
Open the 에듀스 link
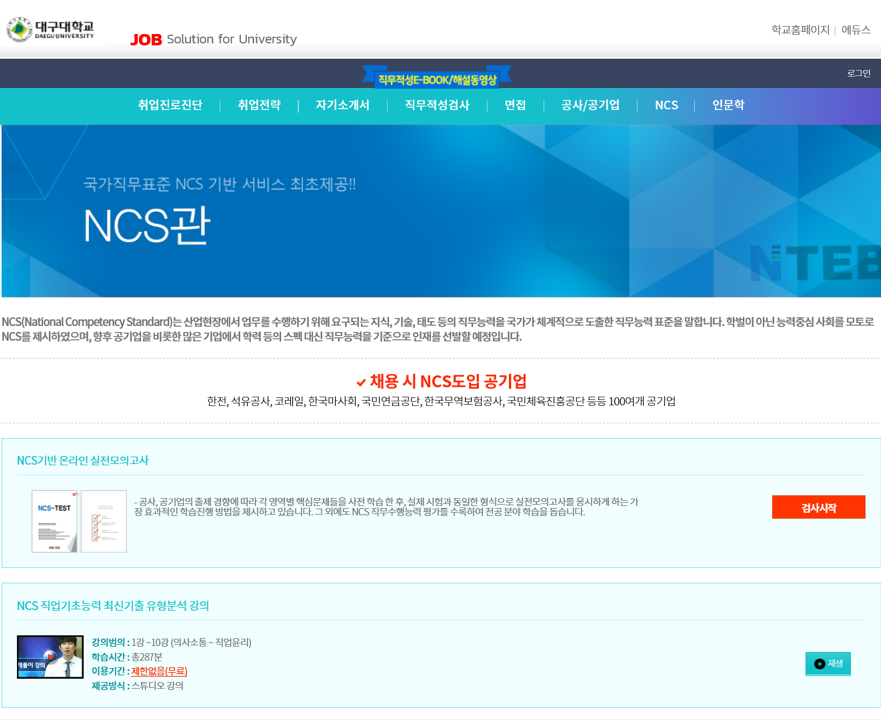pyautogui.click(x=855, y=30)
